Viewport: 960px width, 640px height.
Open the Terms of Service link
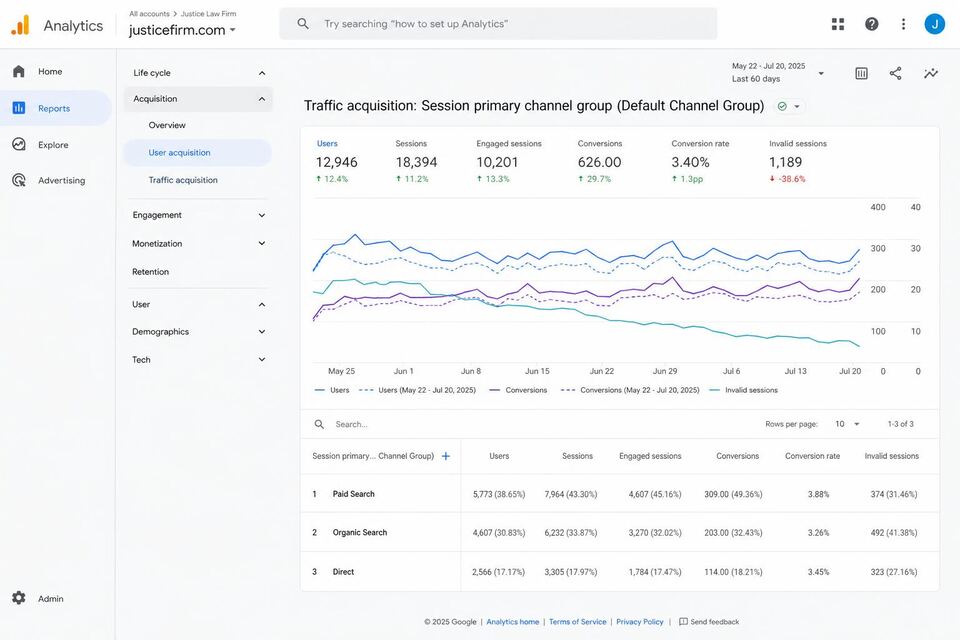(x=577, y=622)
